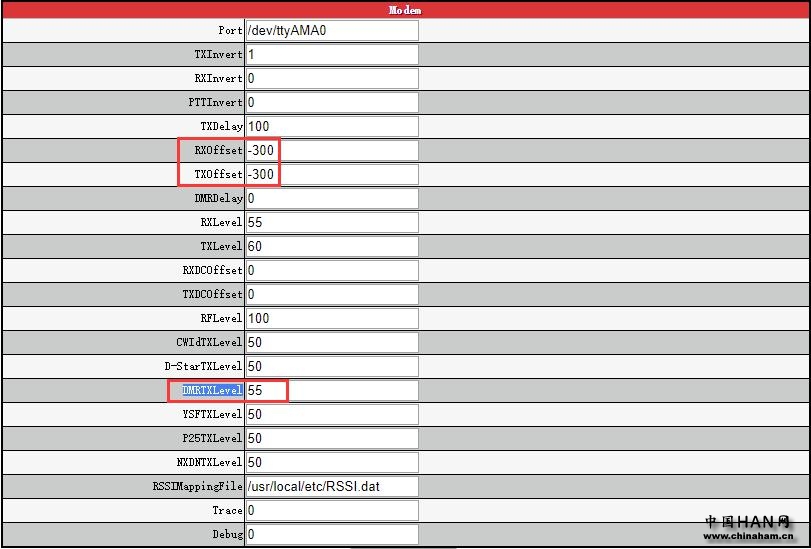811x549 pixels.
Task: Click the RSSIMappingFile path field
Action: [331, 486]
